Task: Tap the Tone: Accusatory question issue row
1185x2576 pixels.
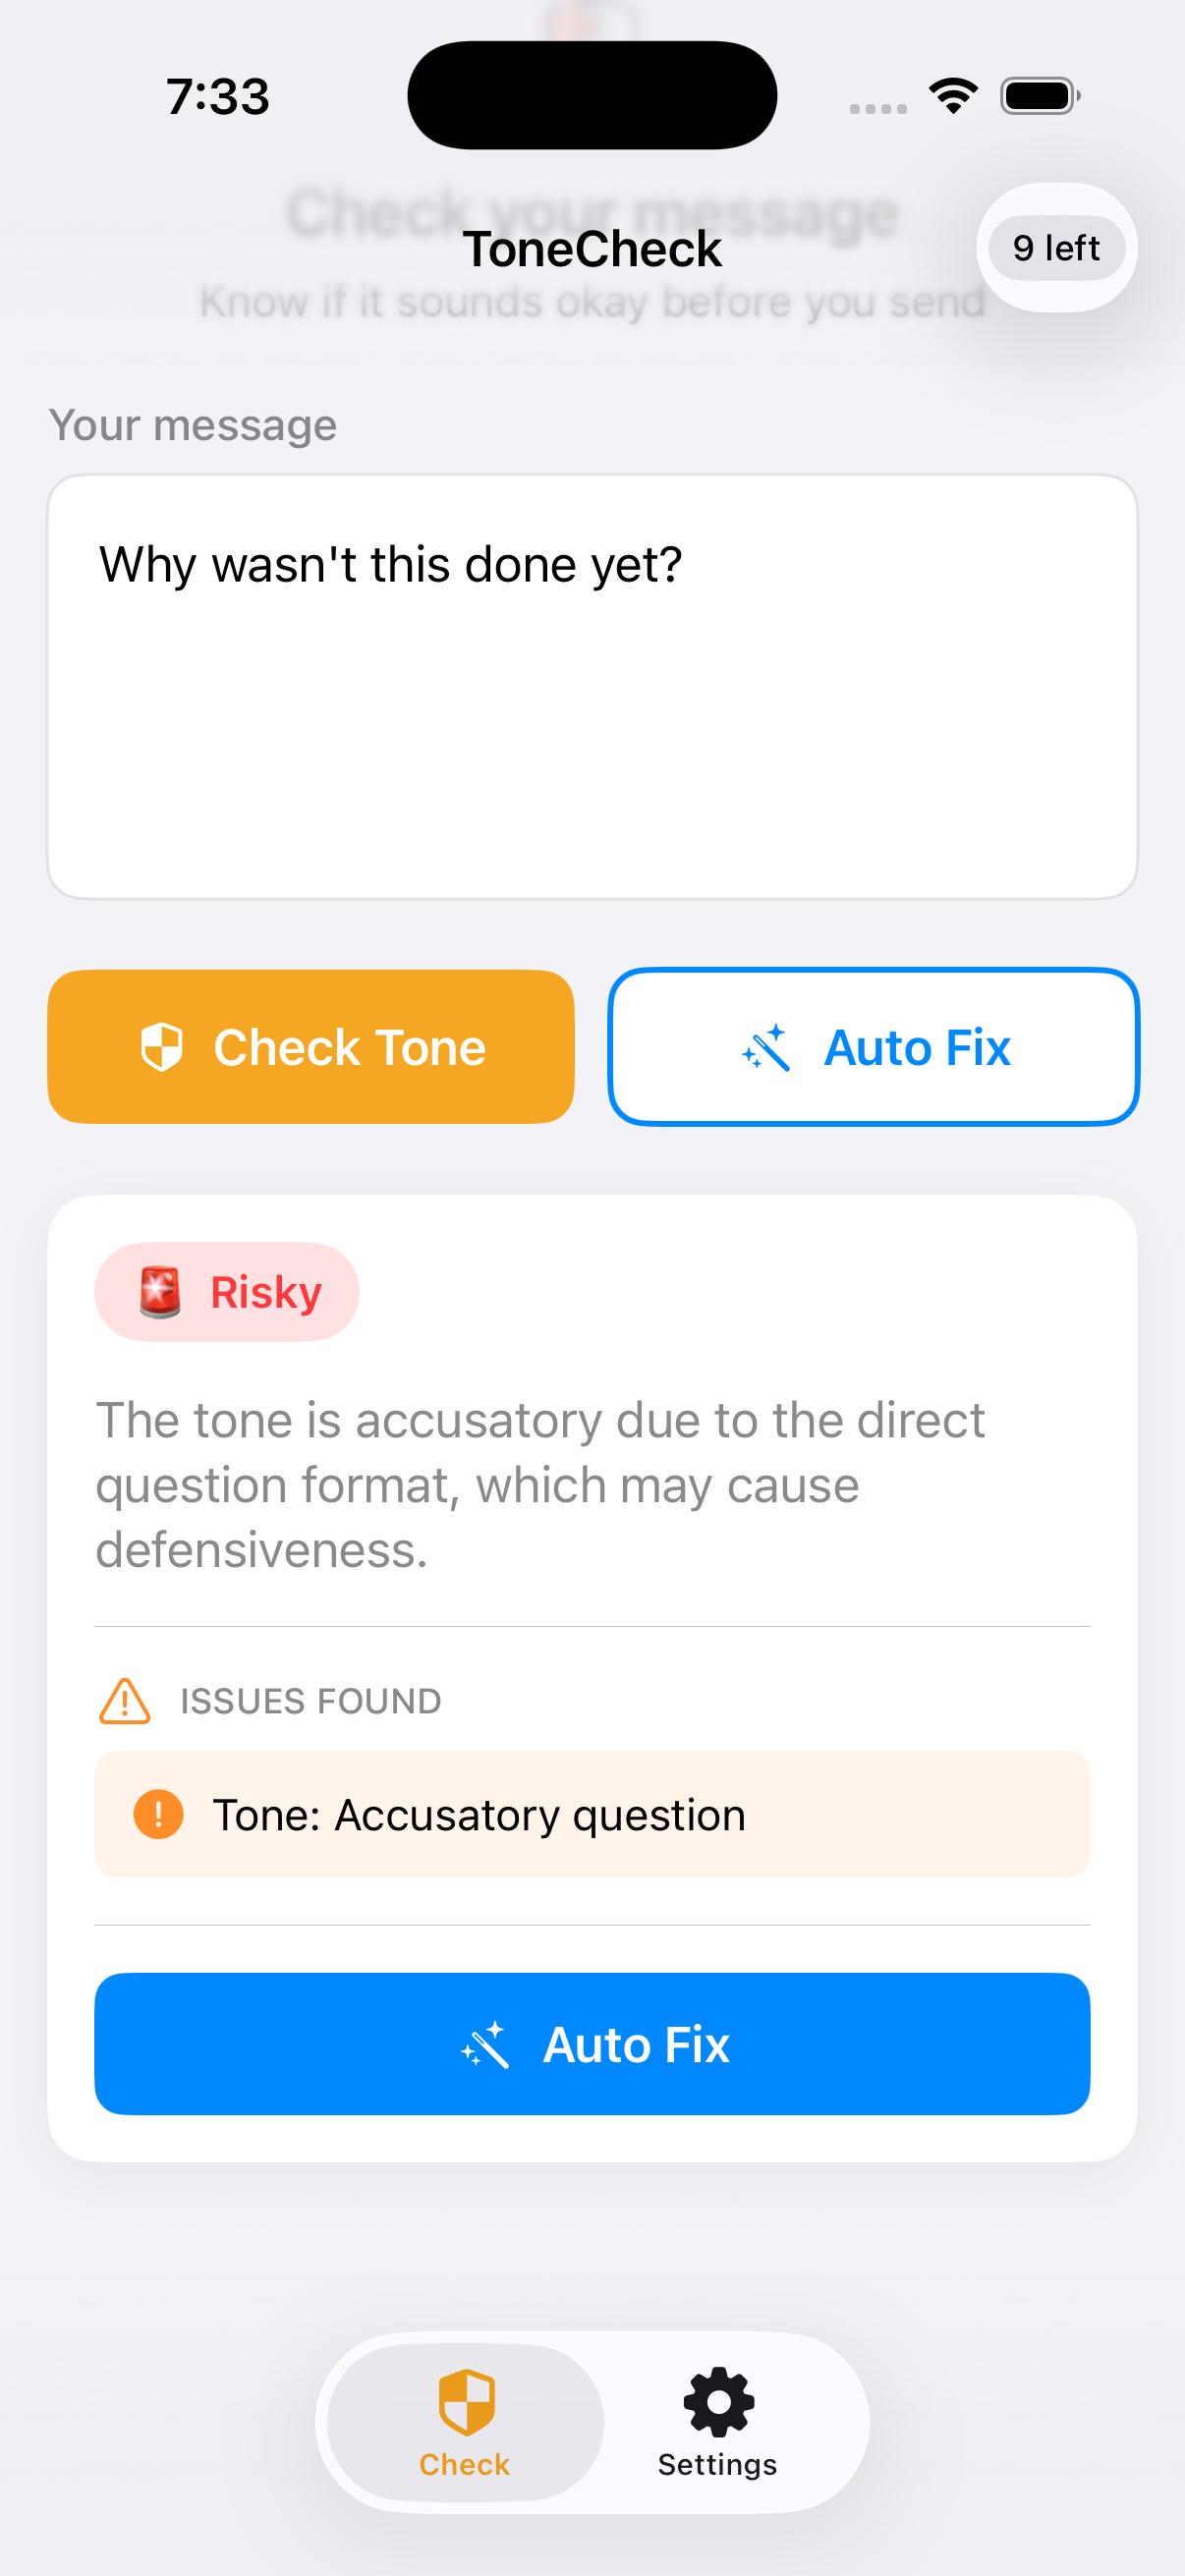Action: click(592, 1814)
